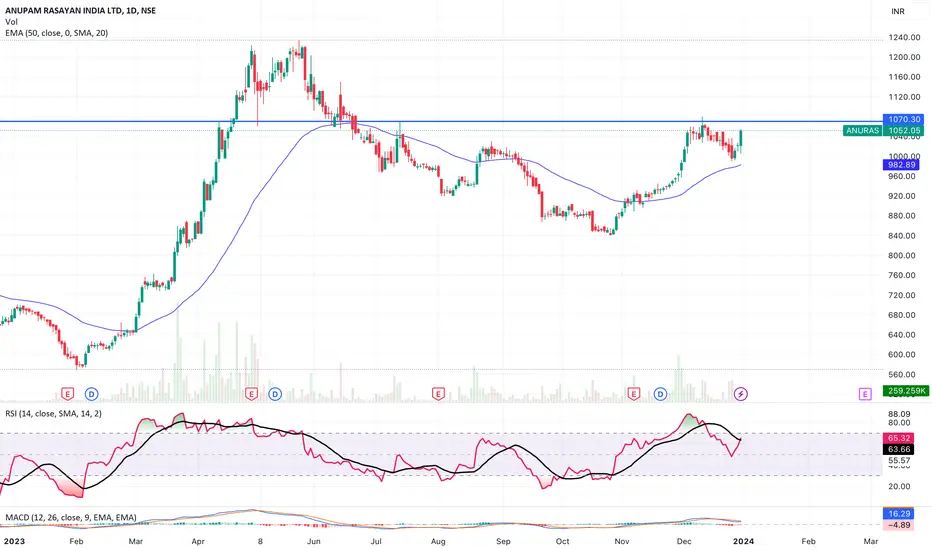Select the earnings E marker in early November
The width and height of the screenshot is (932, 550).
coord(634,394)
